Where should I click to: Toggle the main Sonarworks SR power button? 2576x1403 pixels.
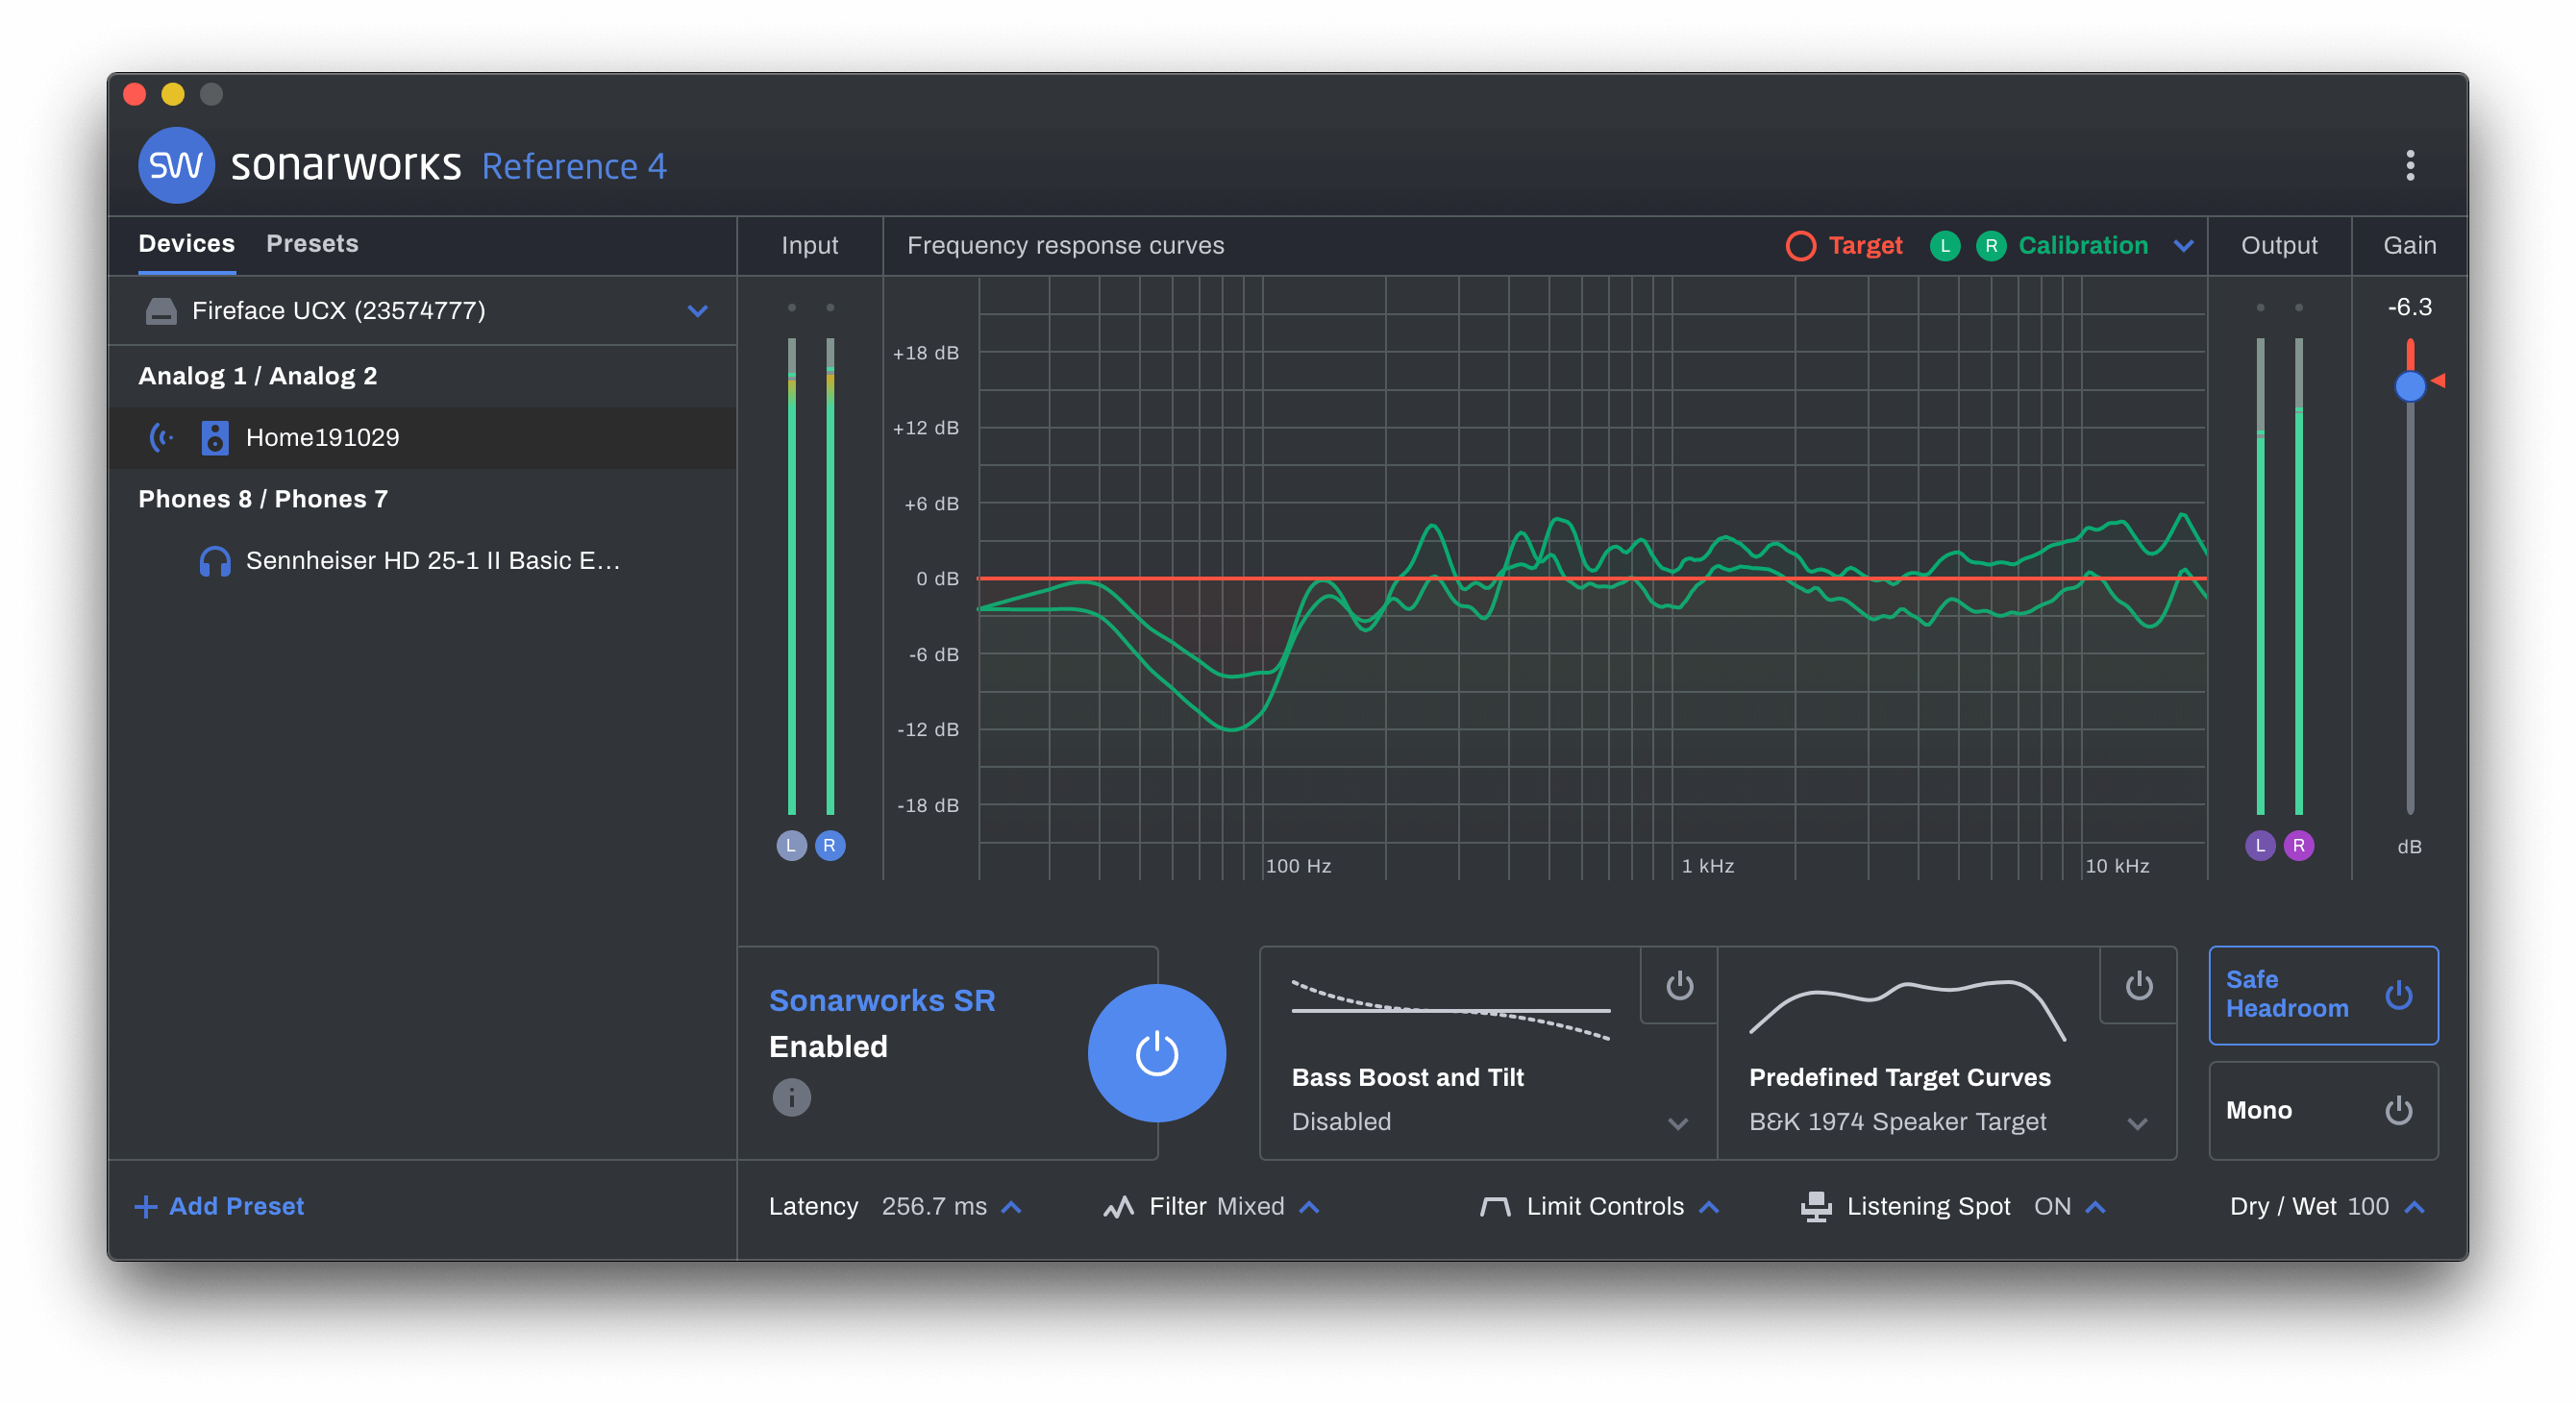tap(1156, 1053)
